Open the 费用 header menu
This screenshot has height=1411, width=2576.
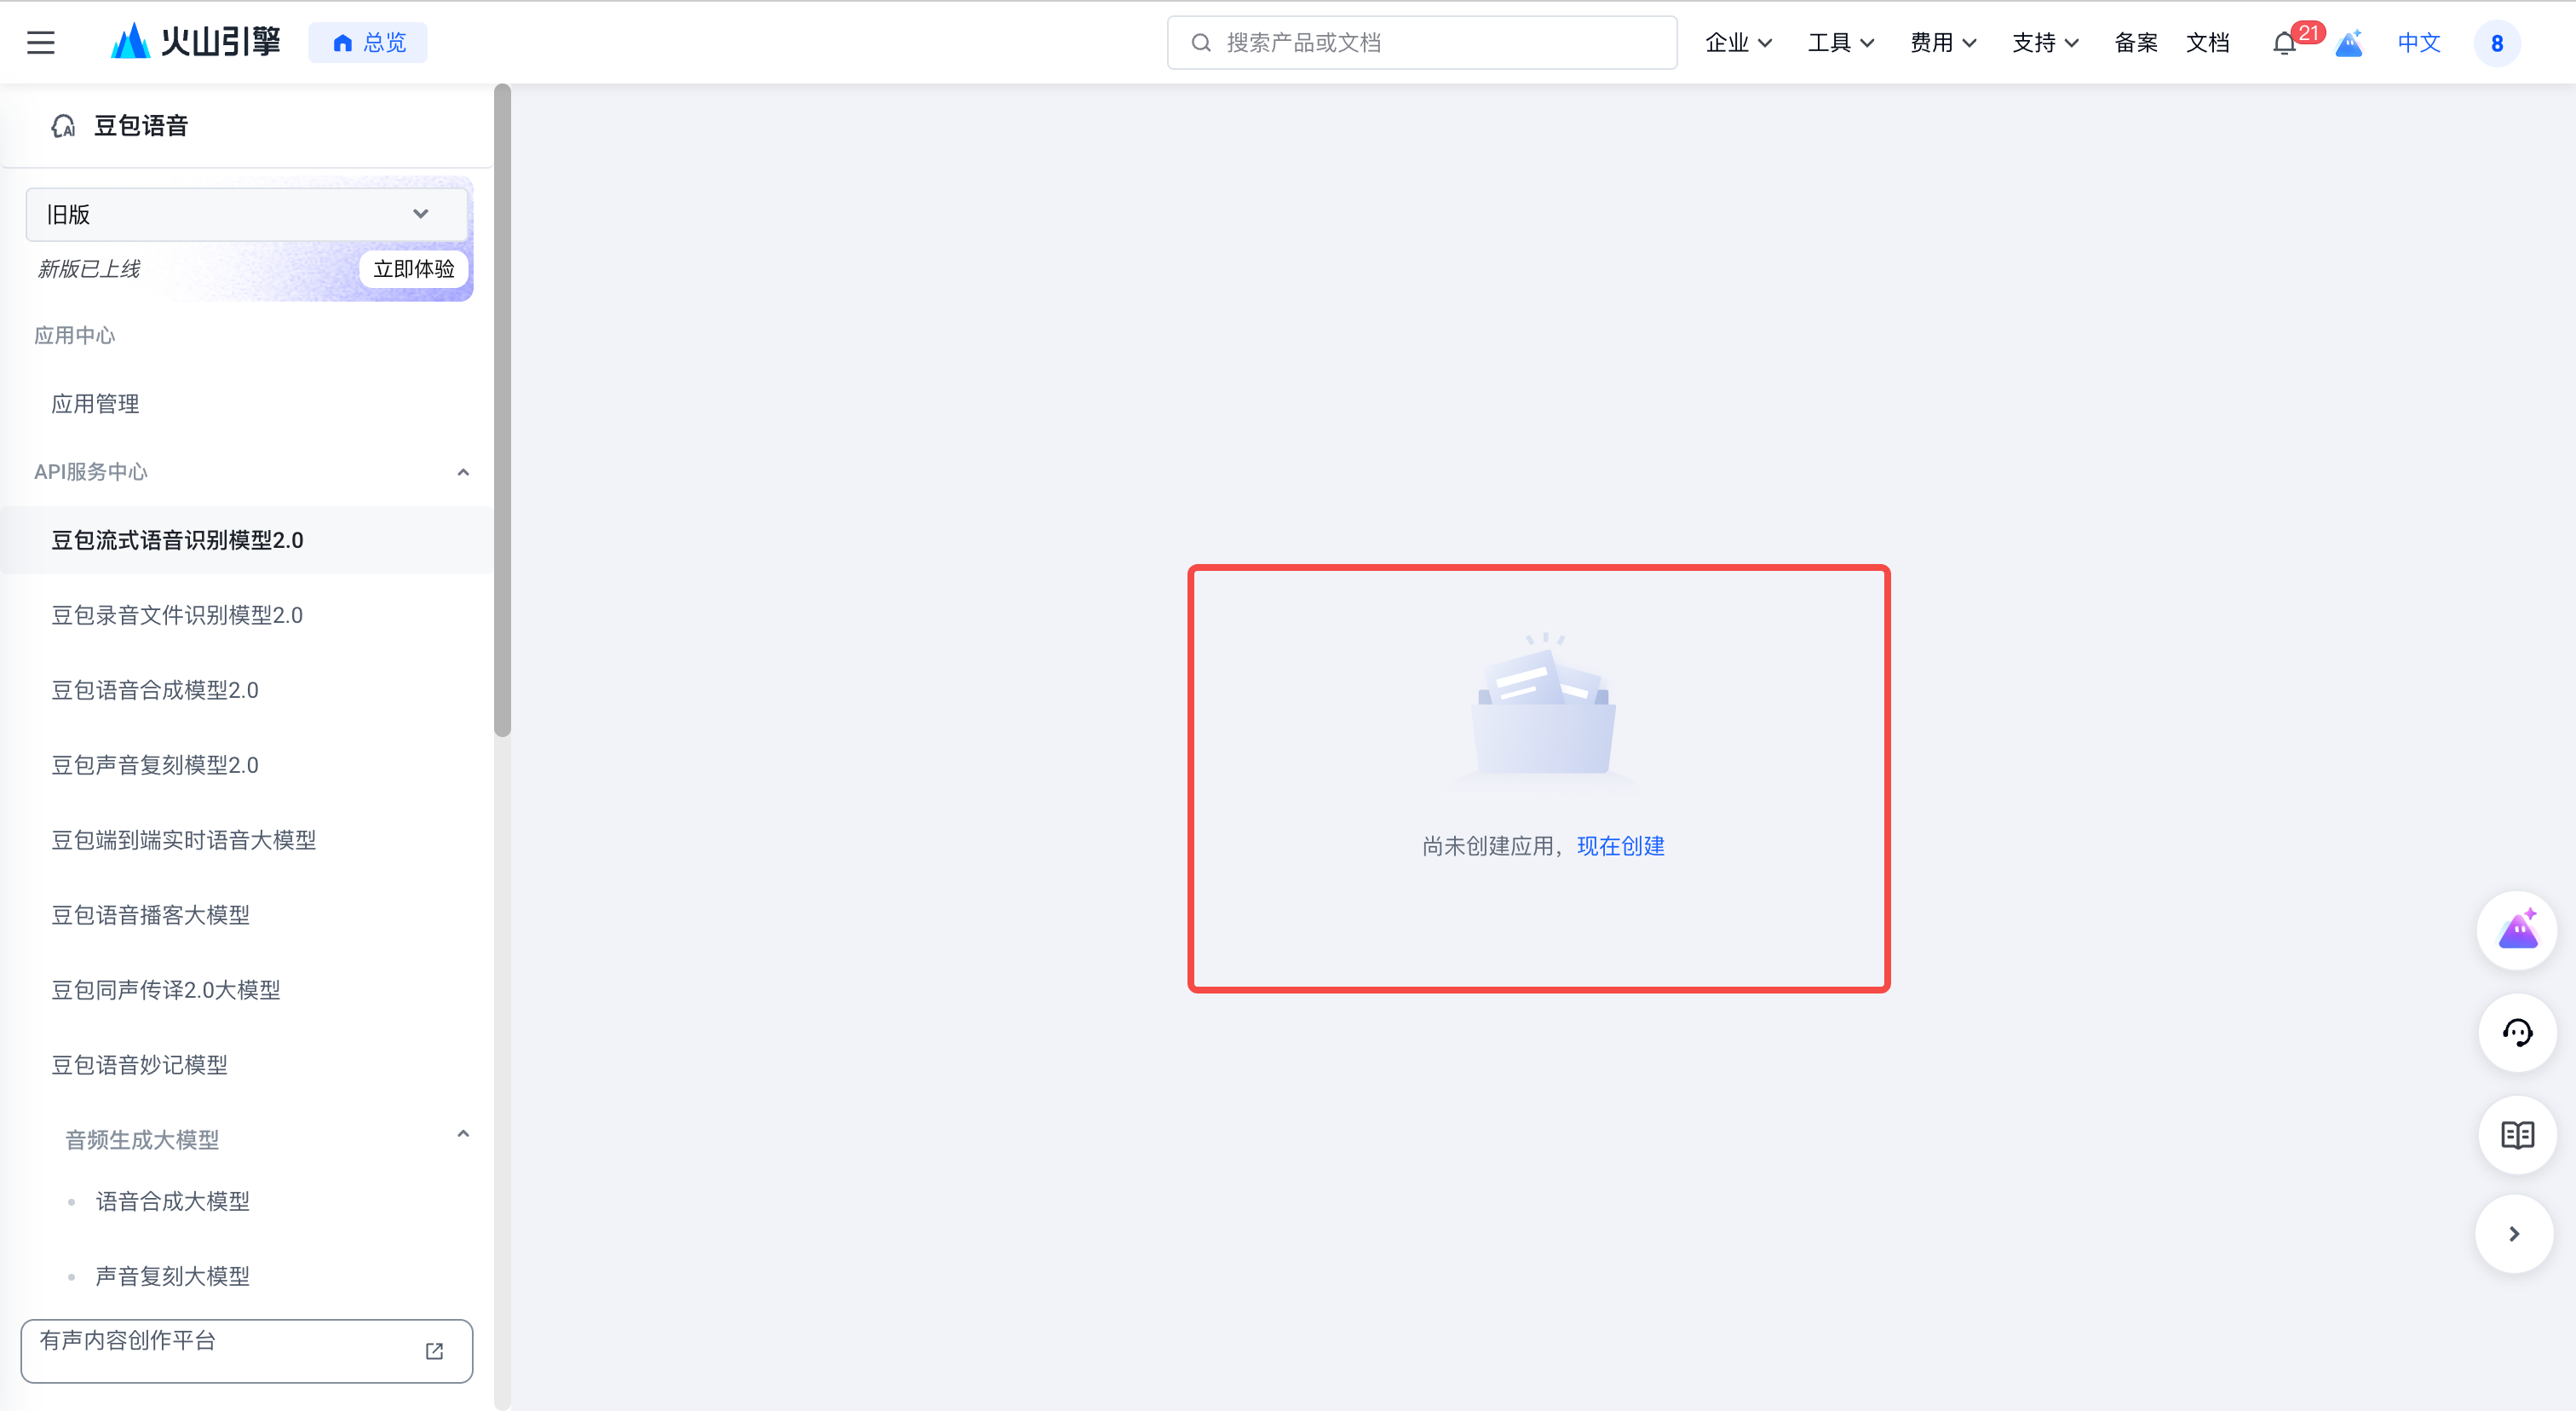click(1942, 43)
